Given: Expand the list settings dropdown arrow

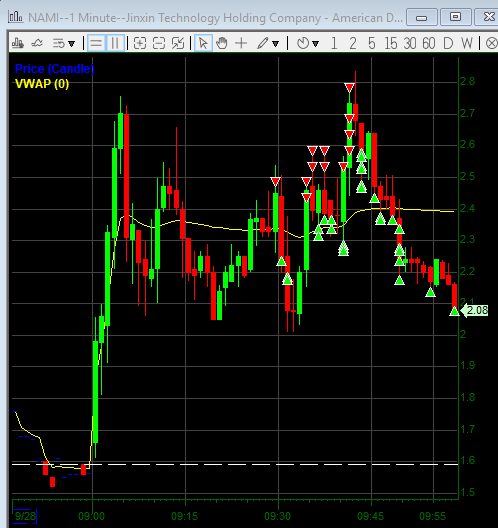Looking at the screenshot, I should pyautogui.click(x=71, y=44).
